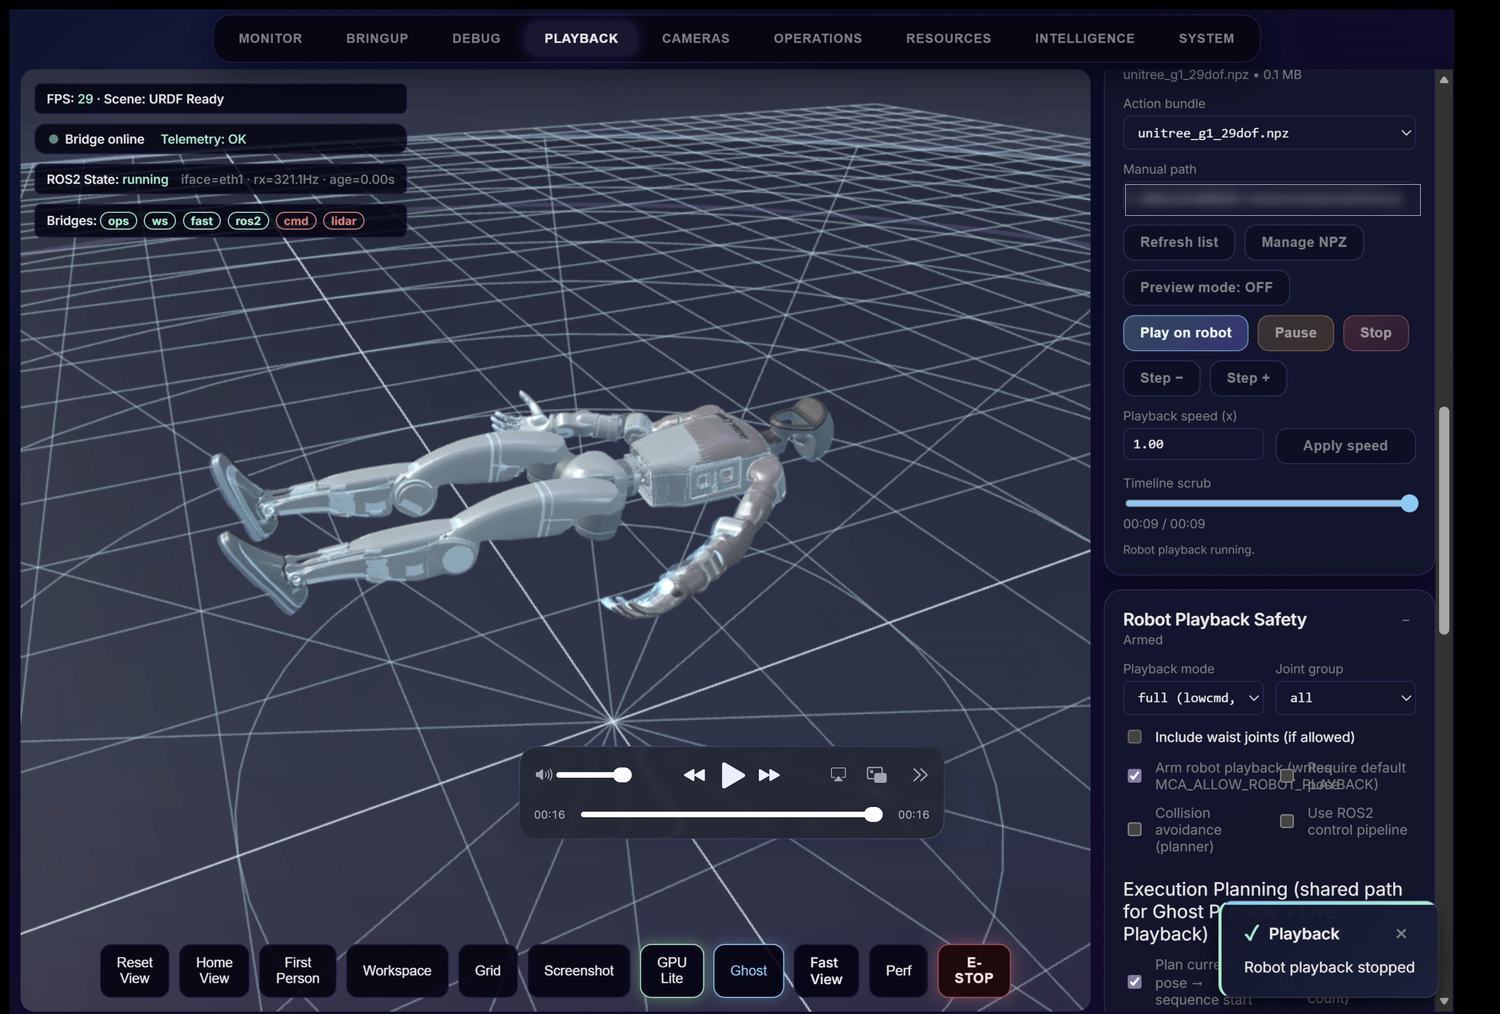
Task: Uncheck Arm robot playback checkbox
Action: click(x=1134, y=775)
